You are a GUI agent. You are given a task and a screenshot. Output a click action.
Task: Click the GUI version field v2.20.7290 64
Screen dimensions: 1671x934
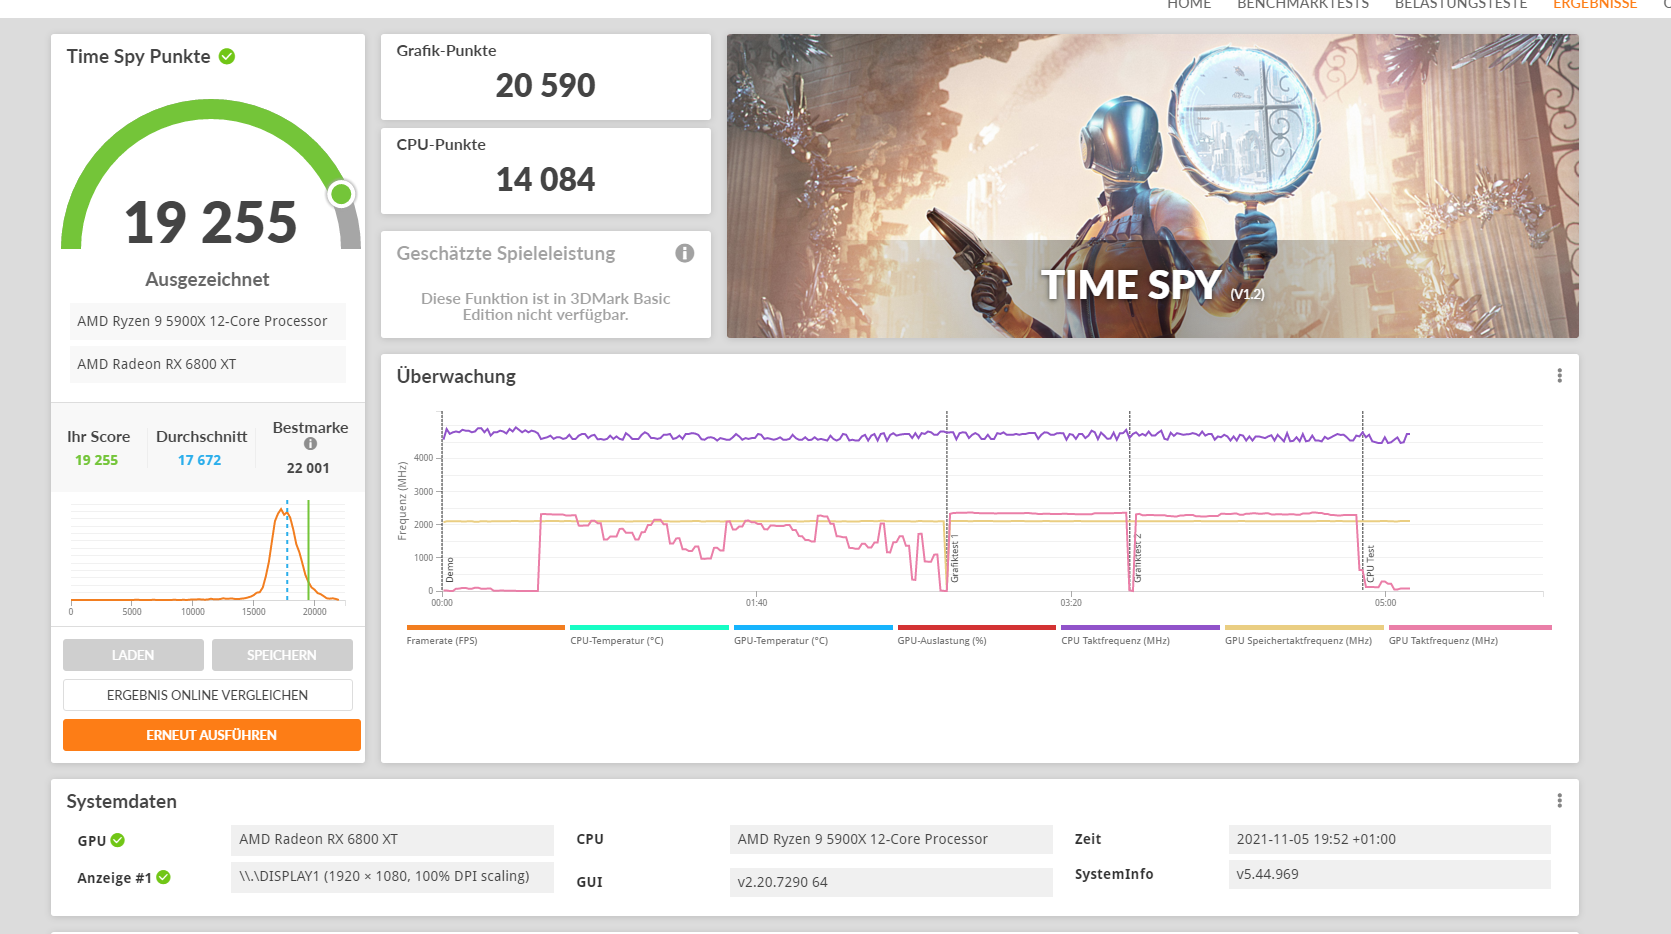click(x=891, y=882)
